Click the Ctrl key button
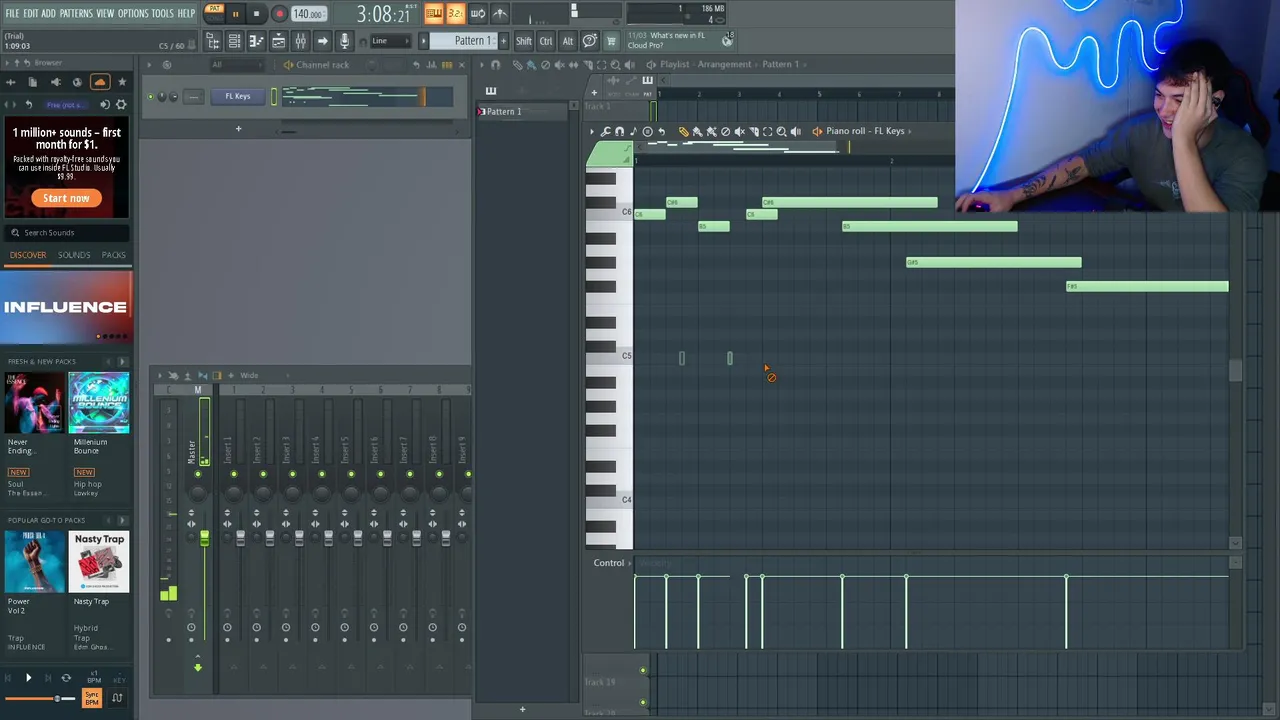 click(x=546, y=41)
